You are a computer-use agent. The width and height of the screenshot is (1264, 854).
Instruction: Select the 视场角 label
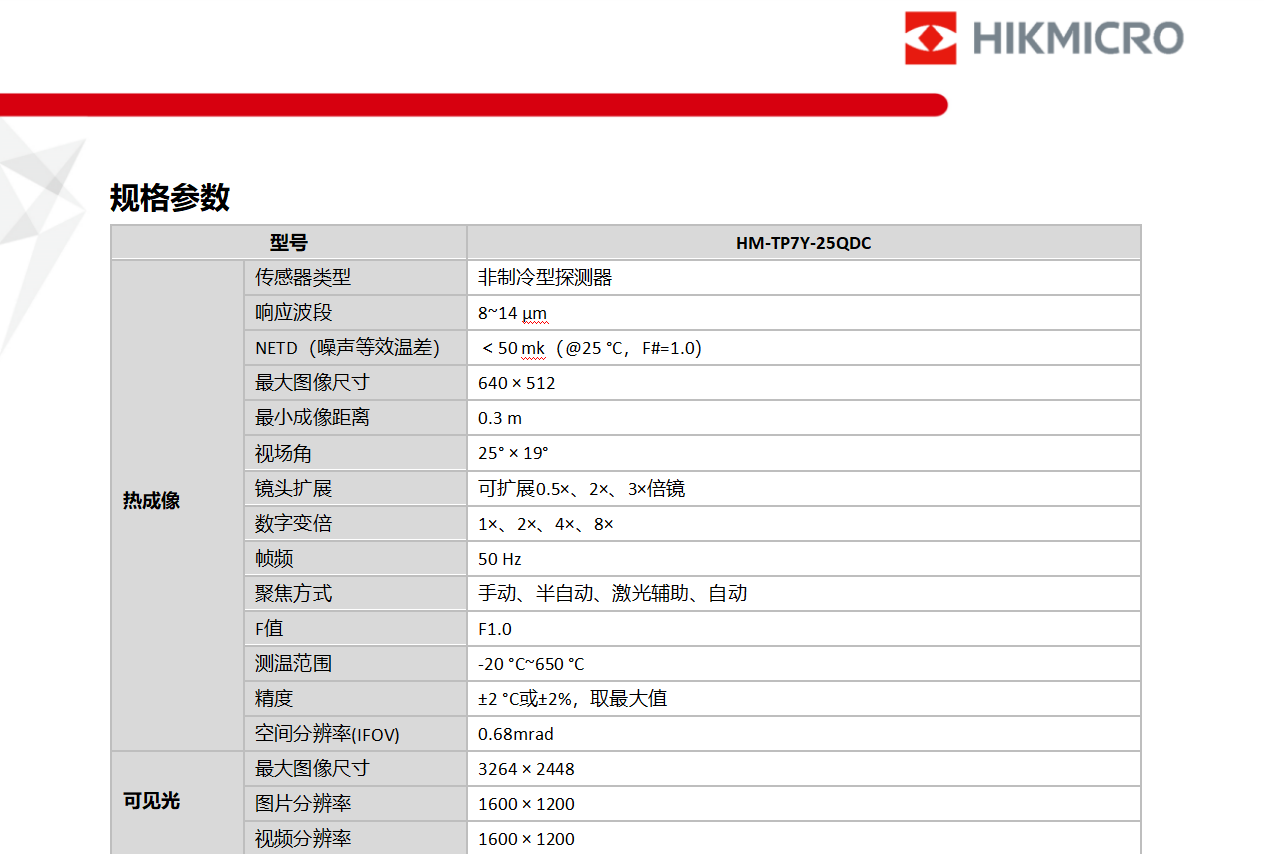[x=283, y=453]
